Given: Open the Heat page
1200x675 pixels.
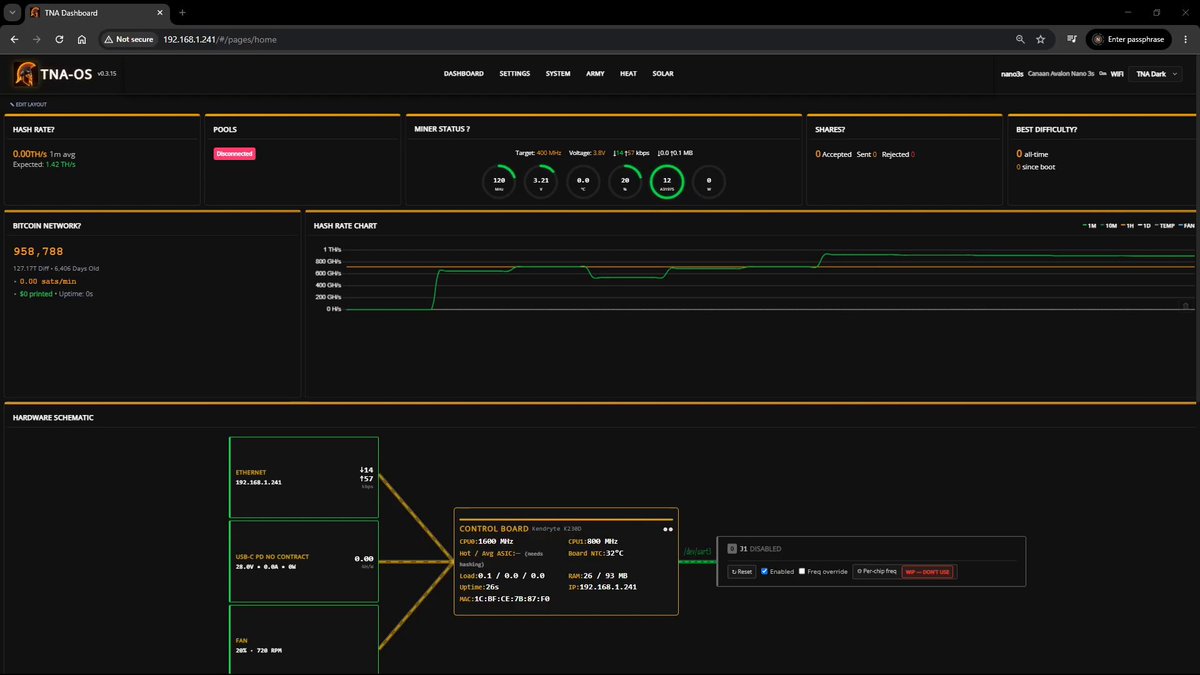Looking at the screenshot, I should click(x=628, y=74).
